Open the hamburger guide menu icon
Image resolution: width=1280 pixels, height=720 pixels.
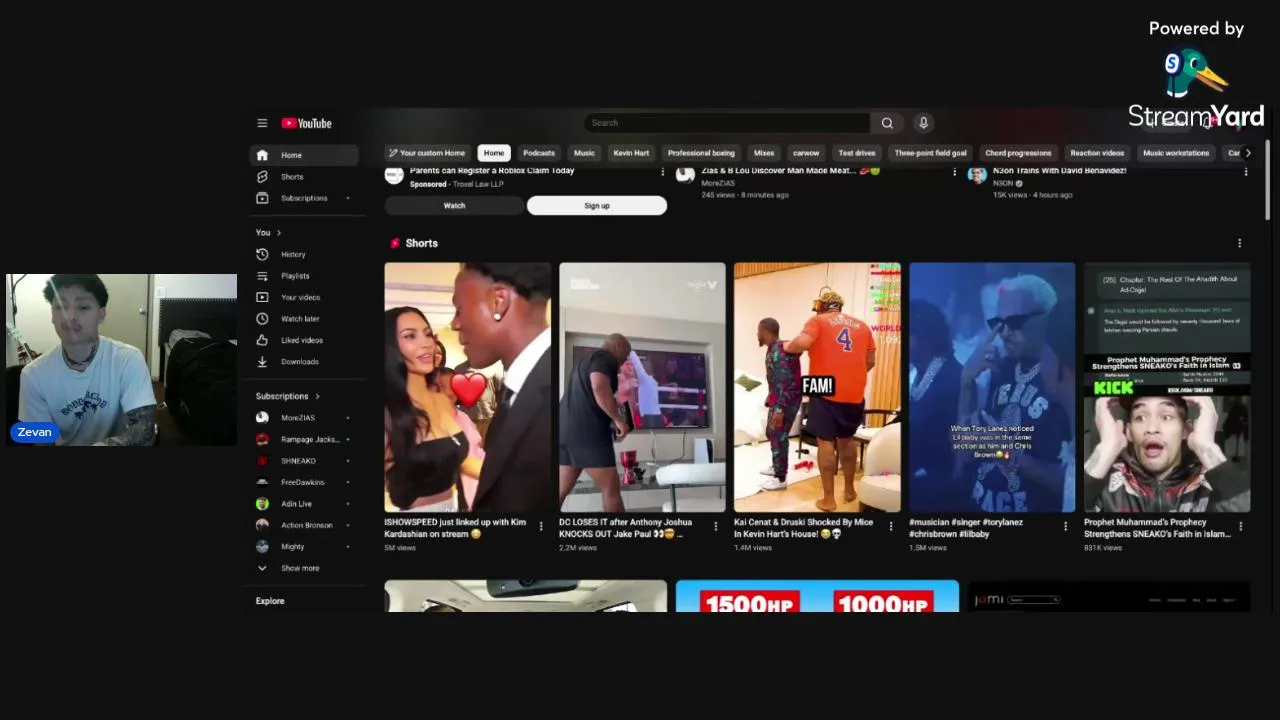(262, 123)
